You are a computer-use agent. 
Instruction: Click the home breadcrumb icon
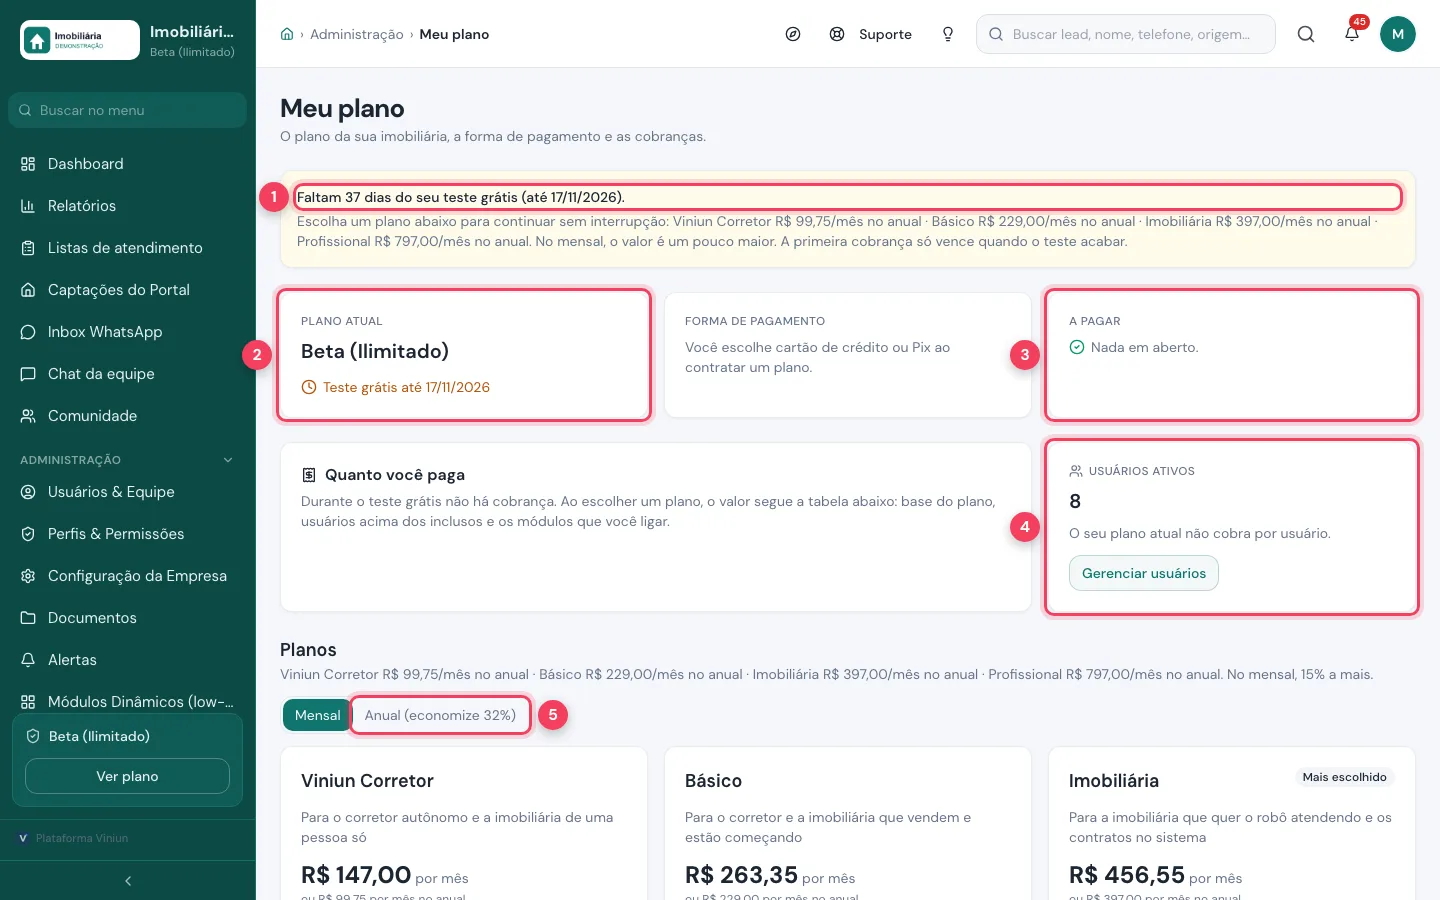point(287,34)
